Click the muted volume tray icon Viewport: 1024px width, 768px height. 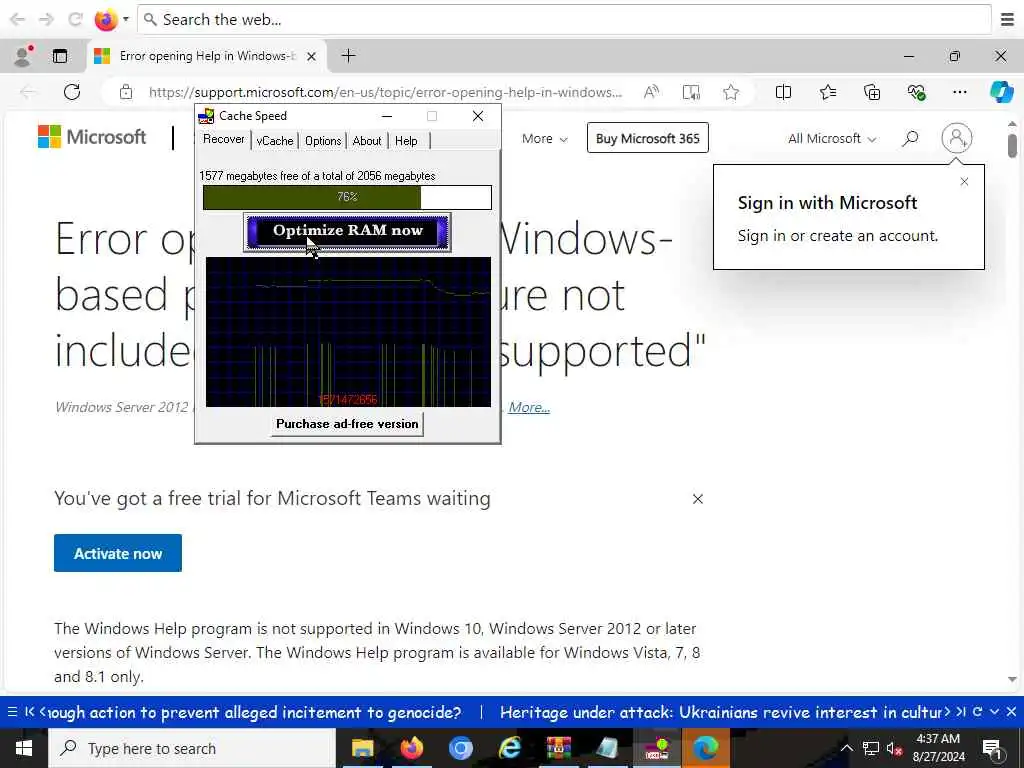(895, 749)
